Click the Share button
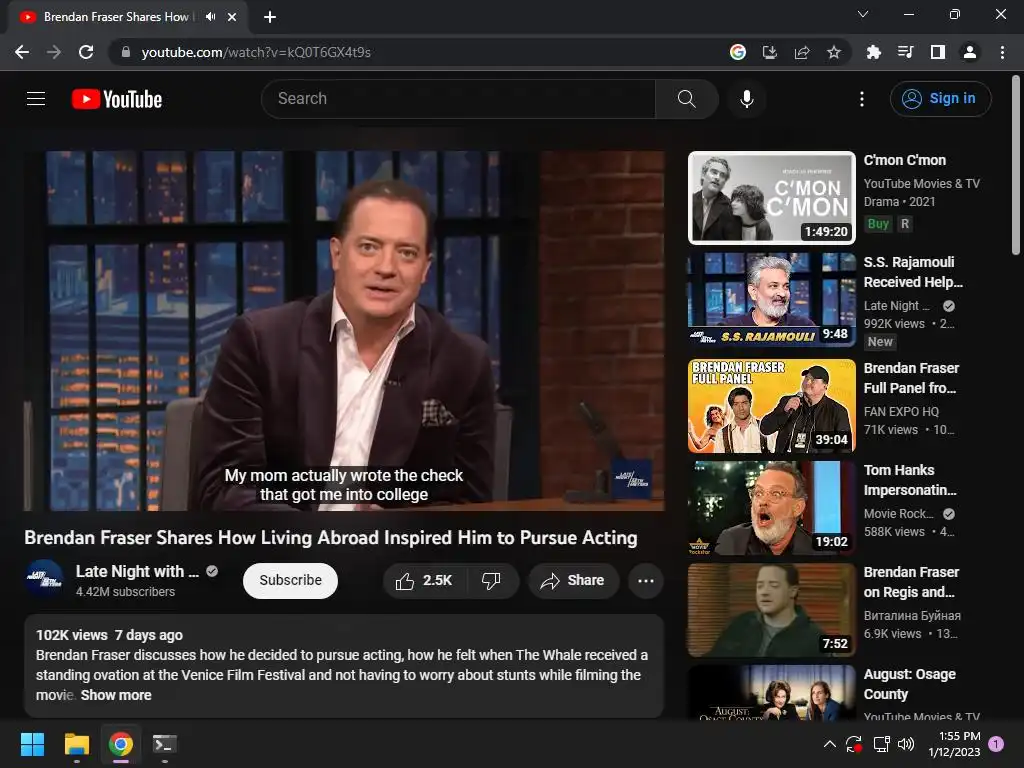Image resolution: width=1024 pixels, height=768 pixels. point(573,581)
